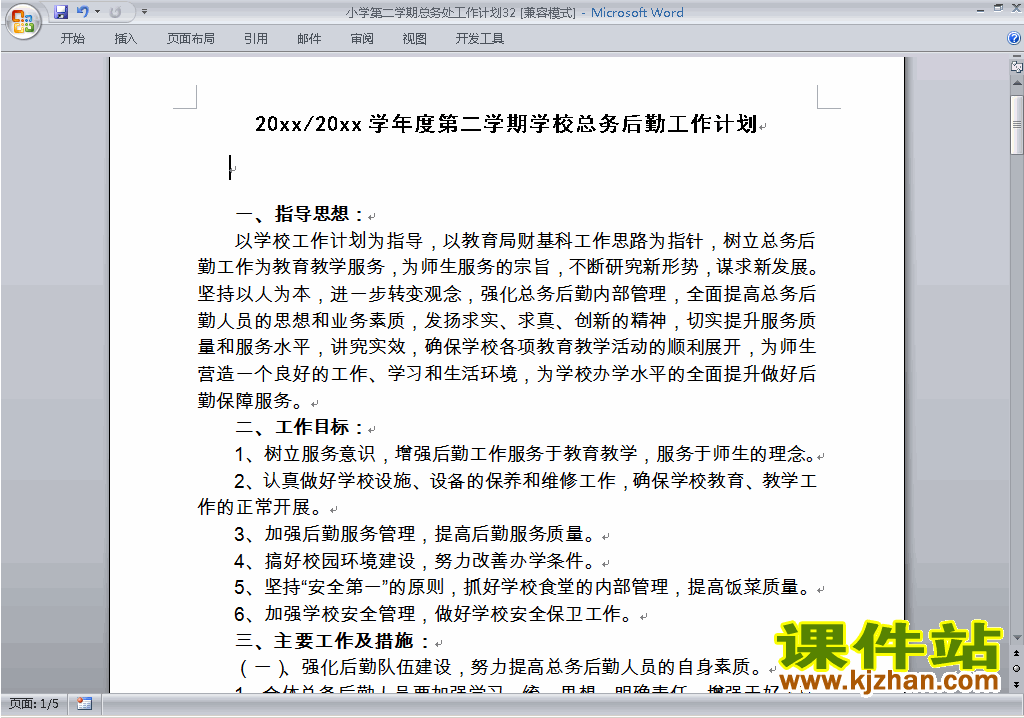Click the line starting 量和服务水平
This screenshot has height=718, width=1024.
(507, 347)
